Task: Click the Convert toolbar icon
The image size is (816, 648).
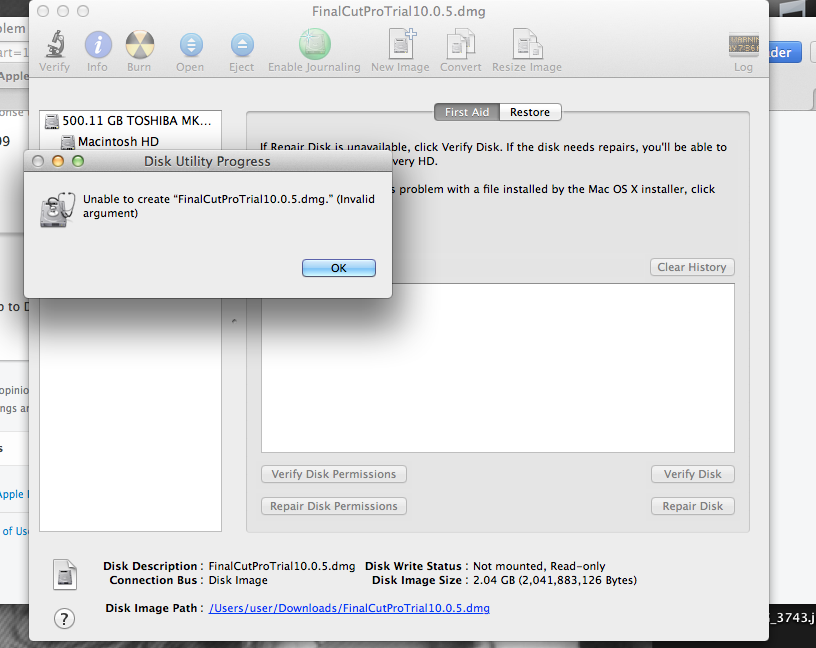Action: click(x=461, y=44)
